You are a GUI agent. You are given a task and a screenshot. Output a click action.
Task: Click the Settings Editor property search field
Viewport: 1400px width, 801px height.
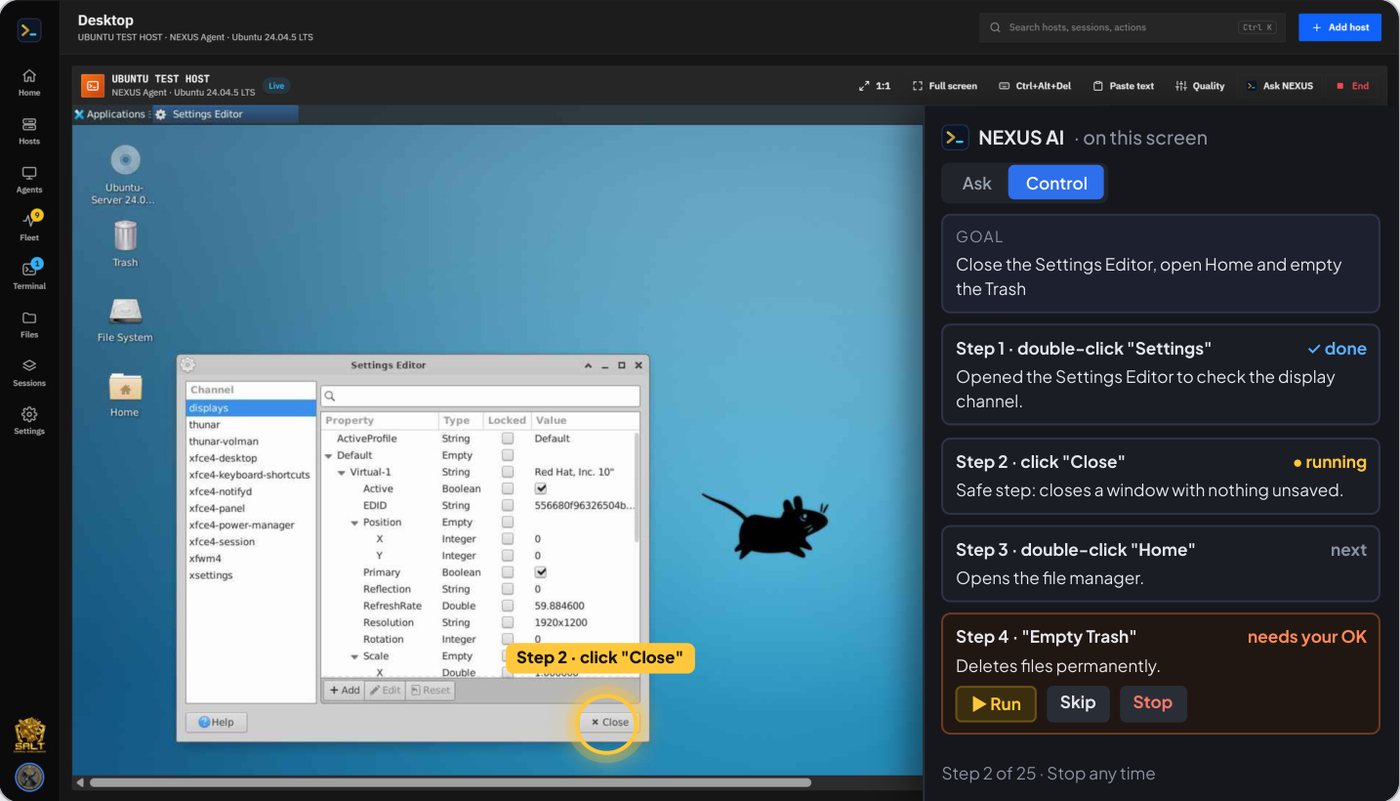[x=480, y=396]
